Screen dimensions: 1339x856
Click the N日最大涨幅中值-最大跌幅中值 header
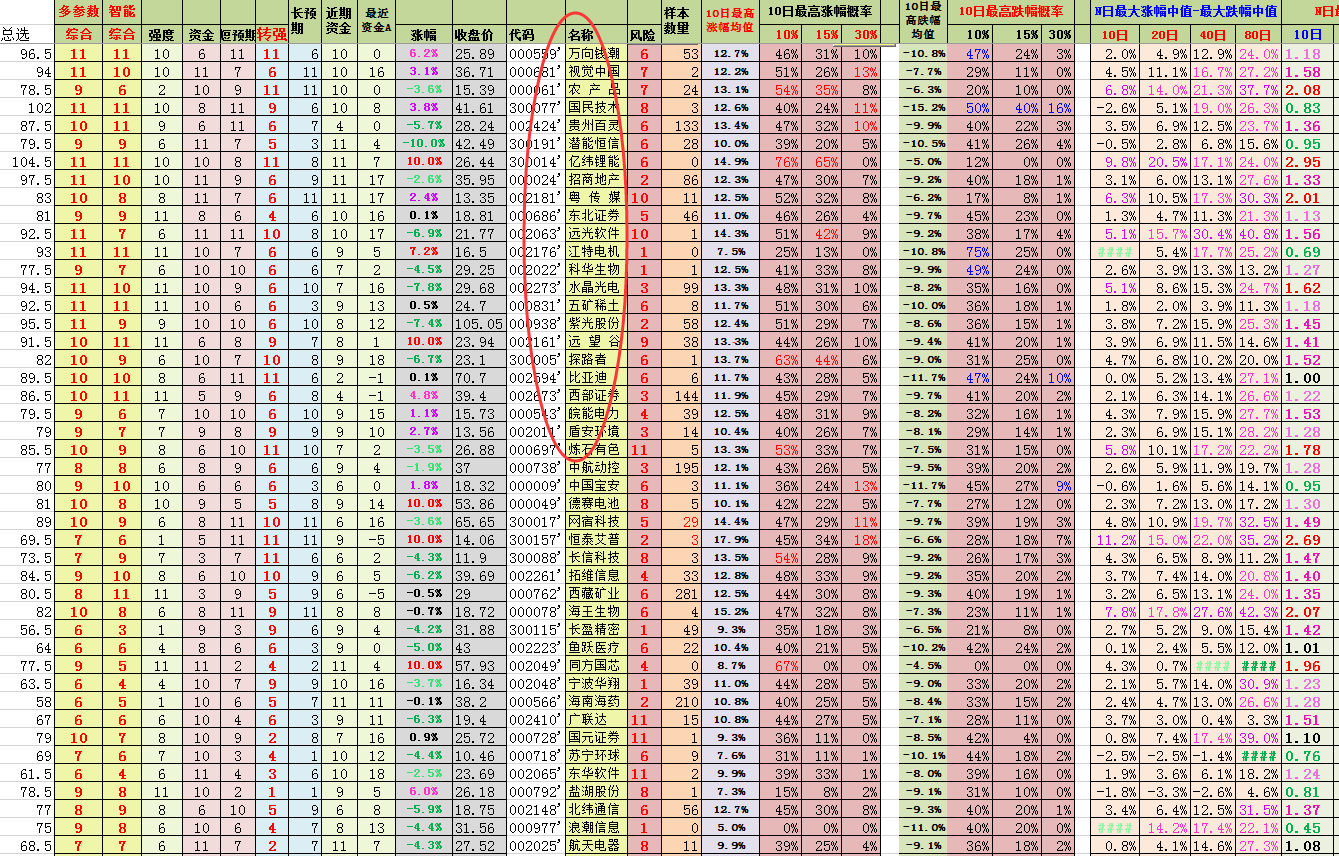tap(1185, 12)
